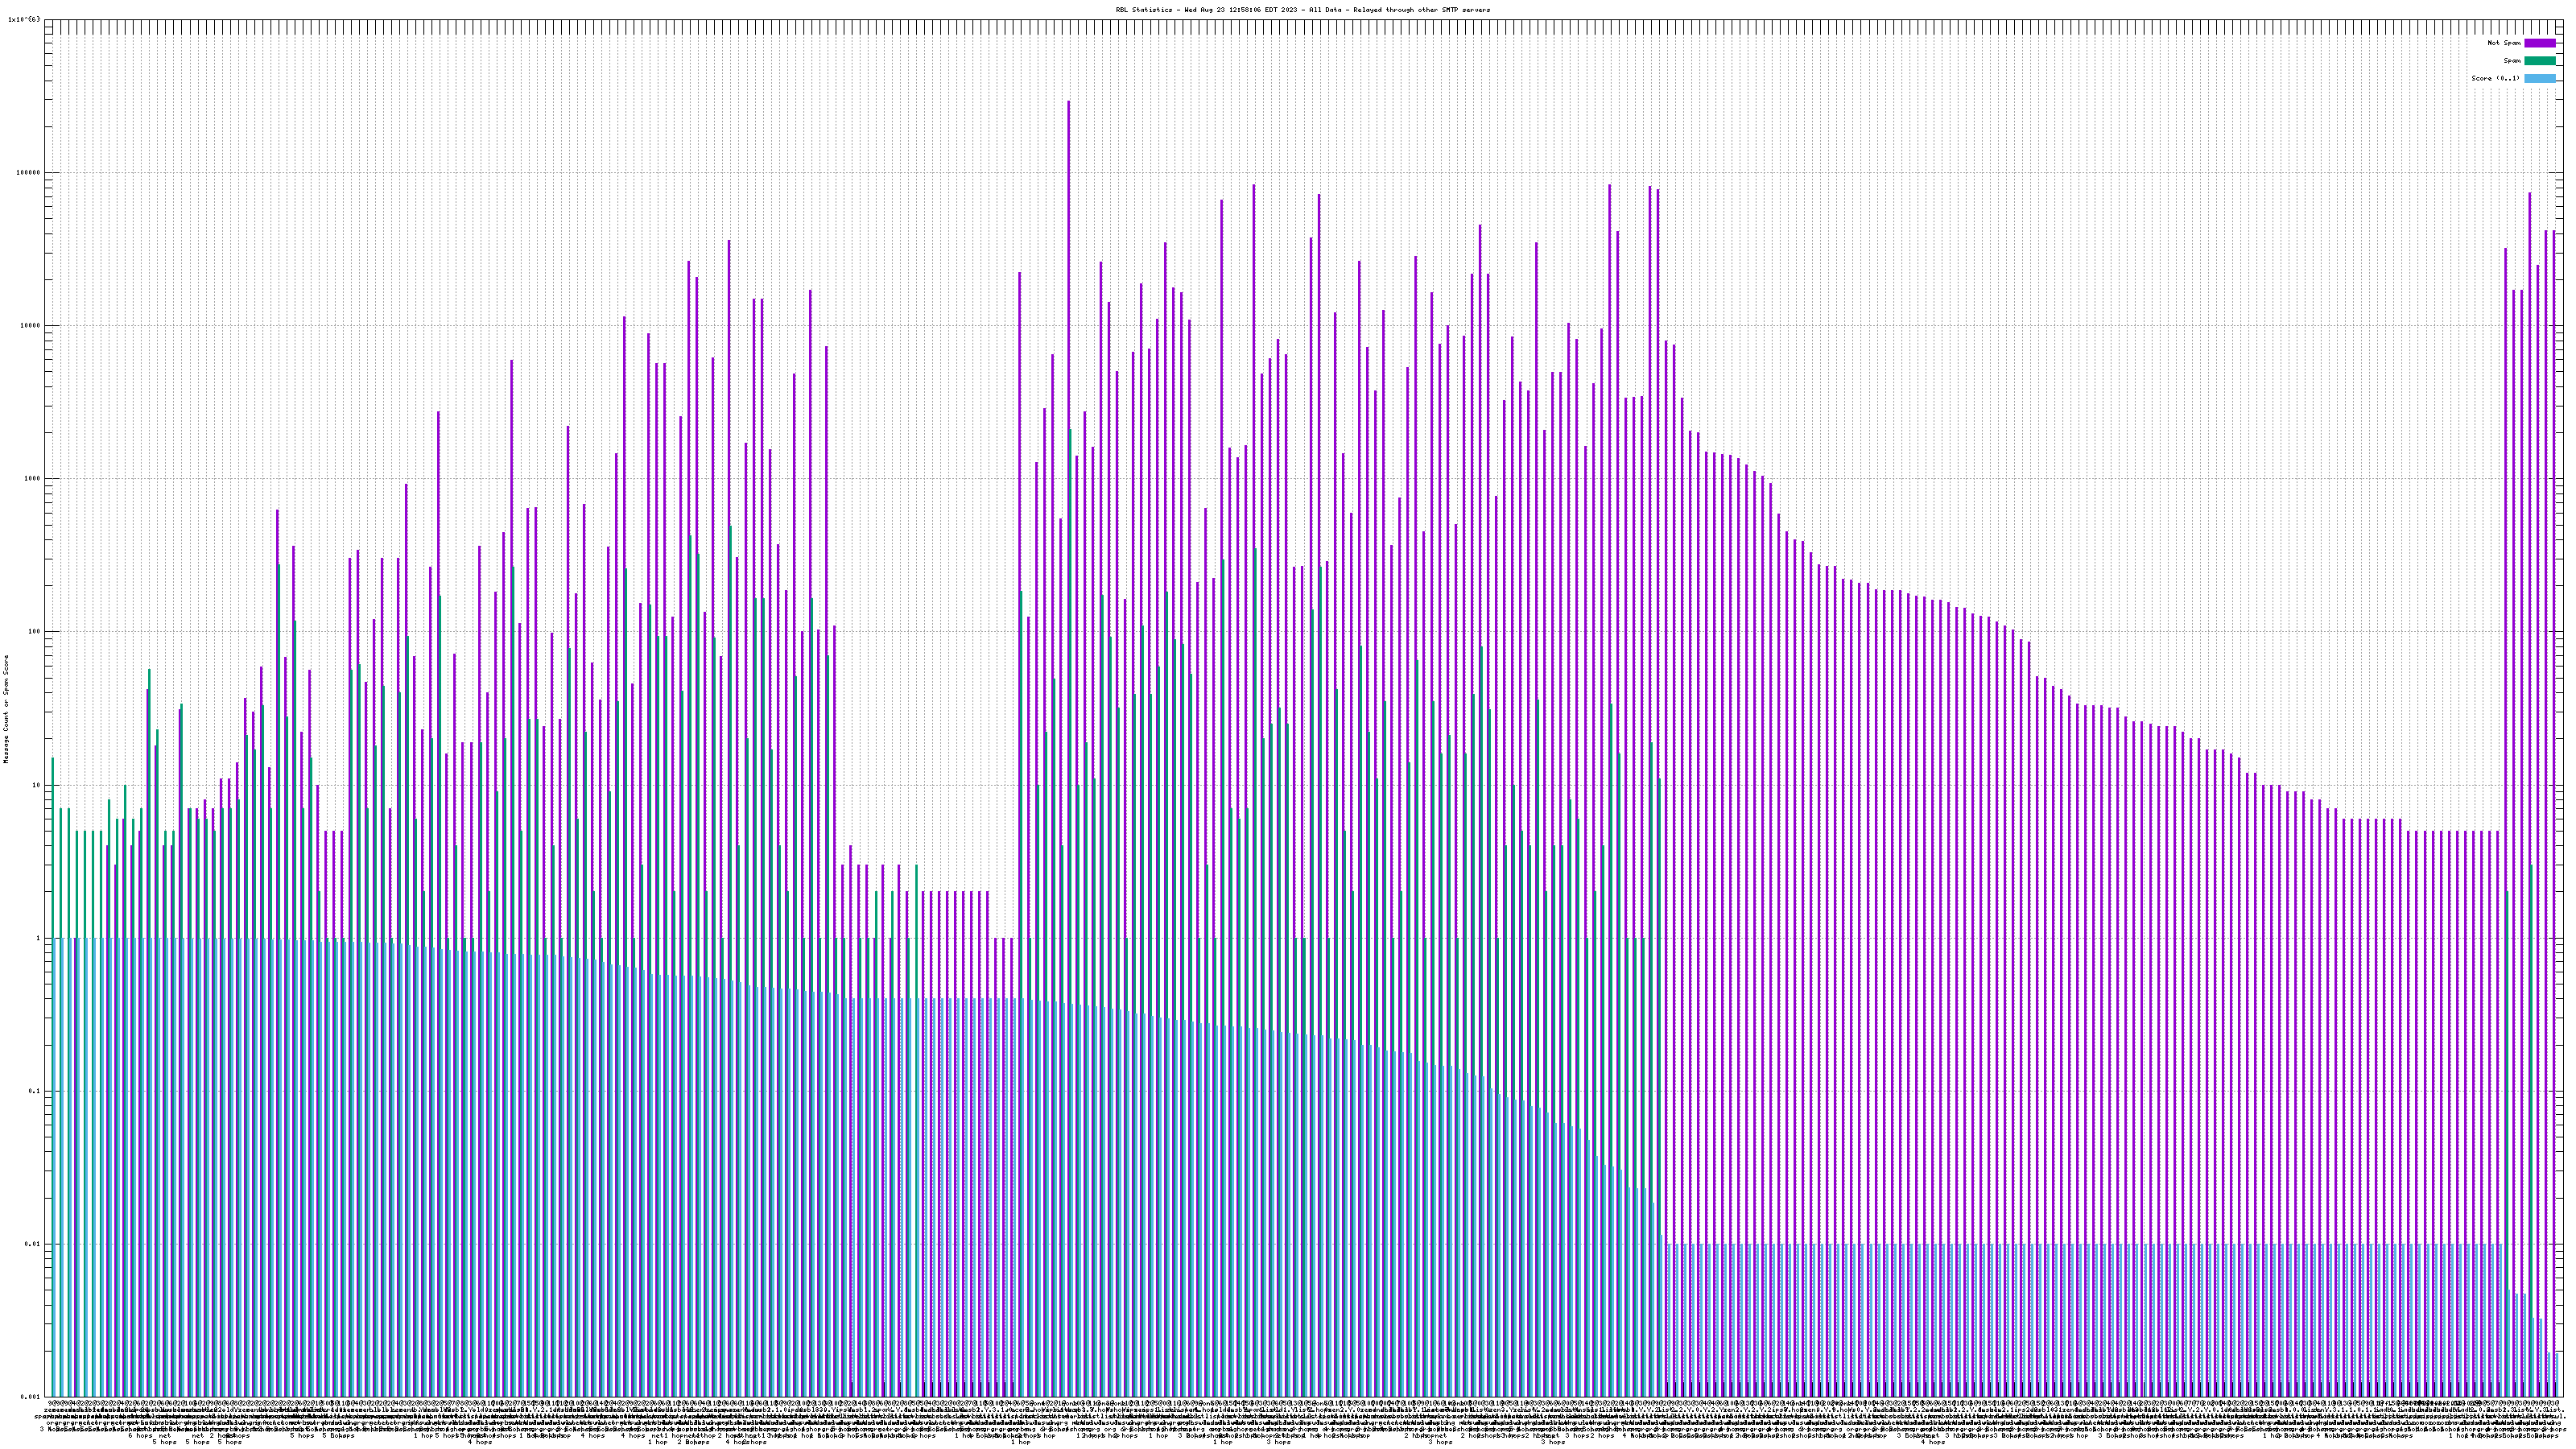
Task: Click the purple Not Spam legend swatch
Action: (2539, 43)
